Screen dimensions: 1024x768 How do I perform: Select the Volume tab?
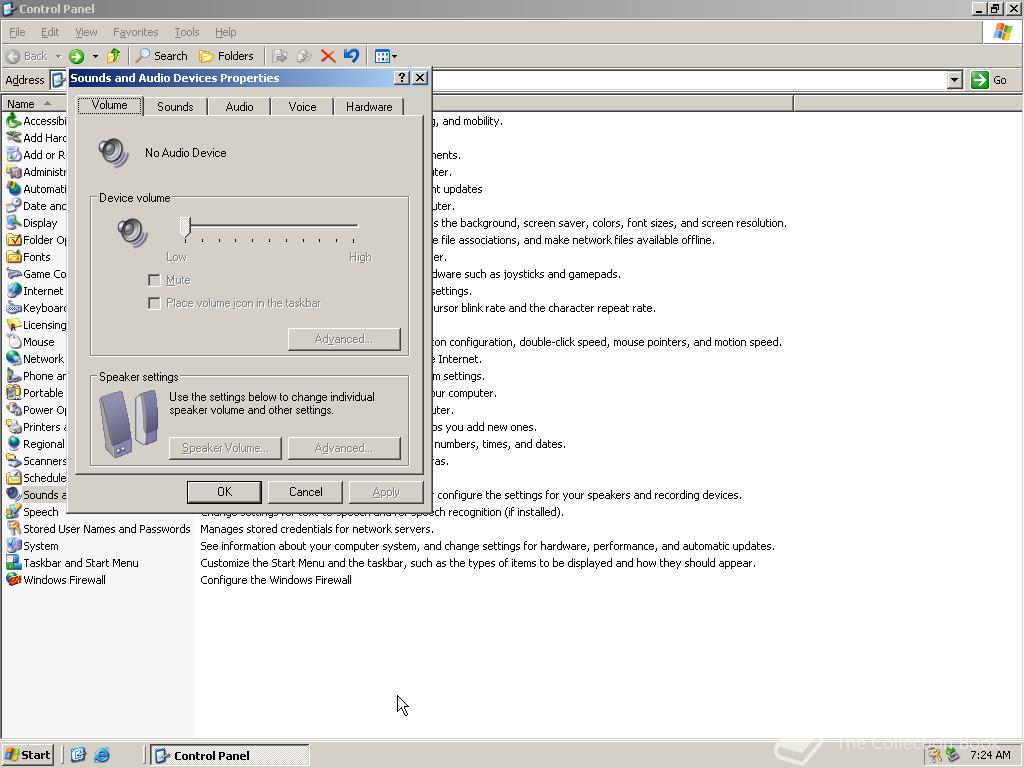click(x=109, y=105)
